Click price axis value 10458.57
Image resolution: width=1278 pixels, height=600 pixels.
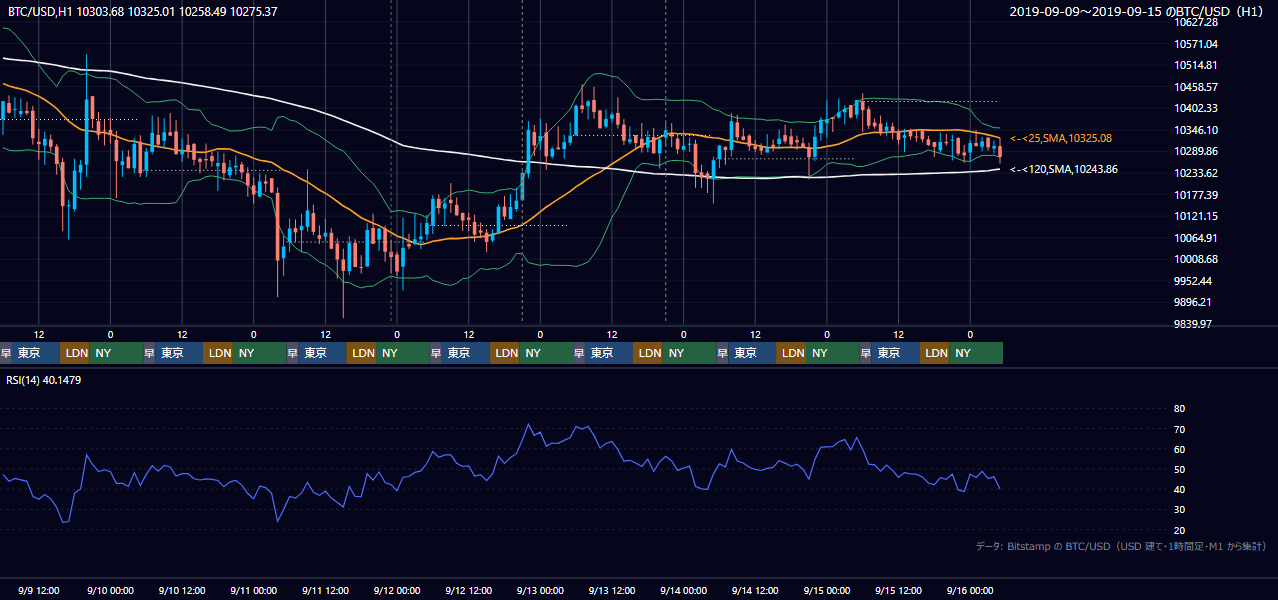click(x=1196, y=87)
